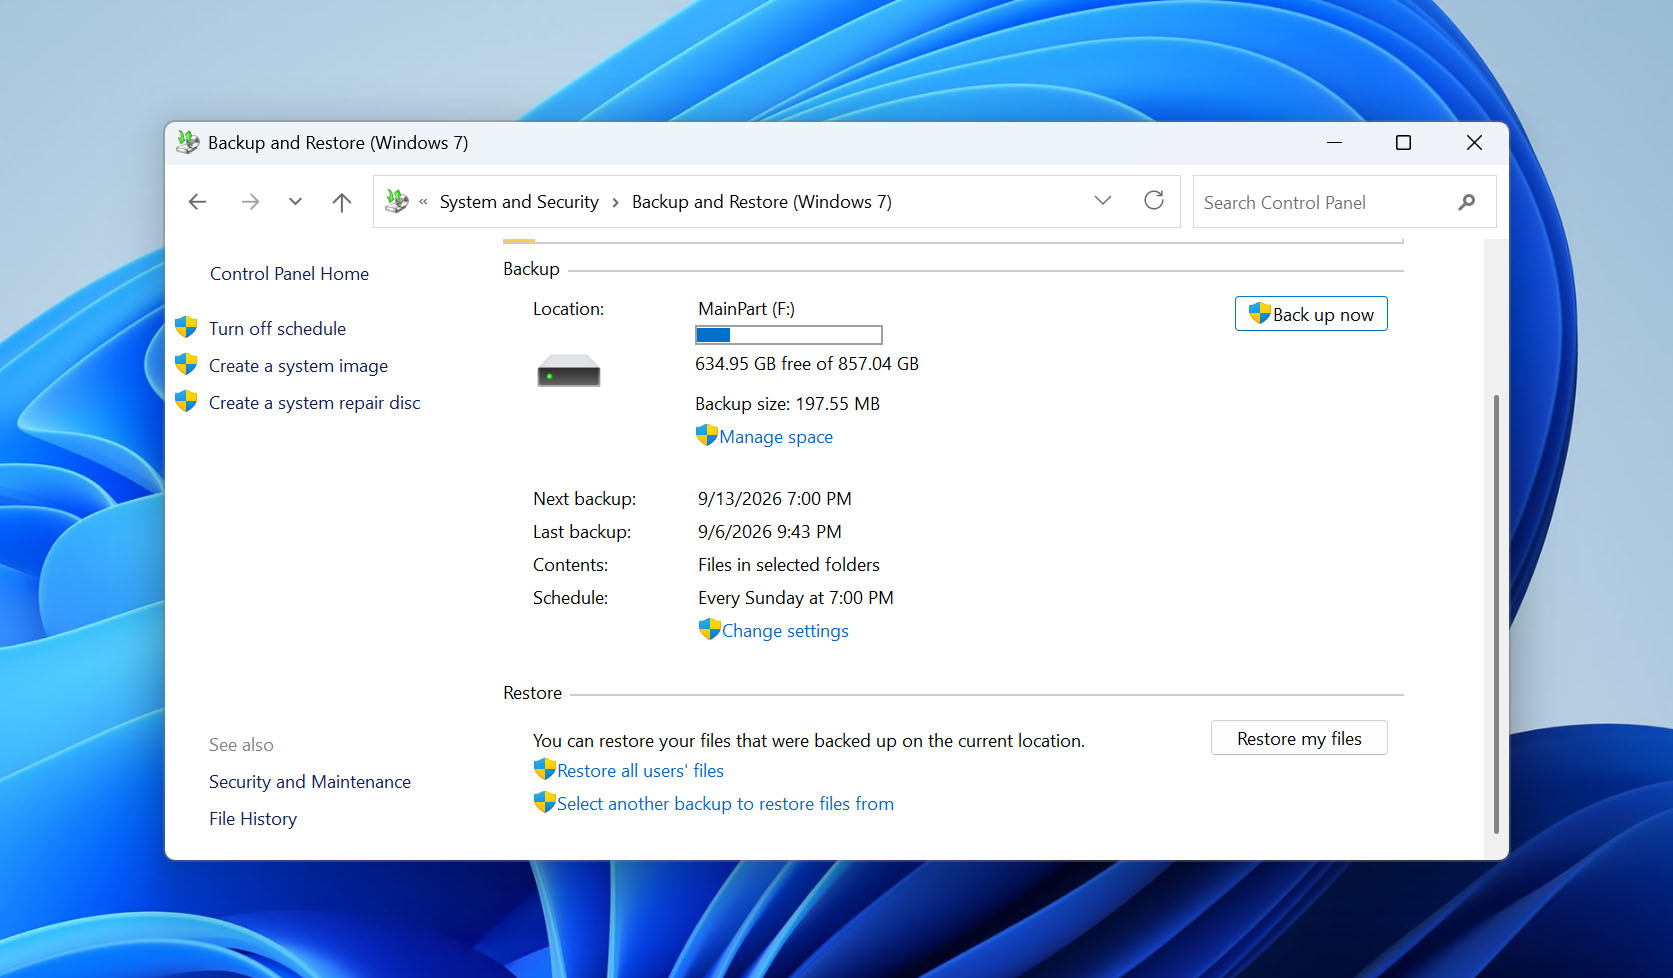This screenshot has width=1673, height=978.
Task: Click shield icon next to Turn off schedule
Action: point(186,327)
